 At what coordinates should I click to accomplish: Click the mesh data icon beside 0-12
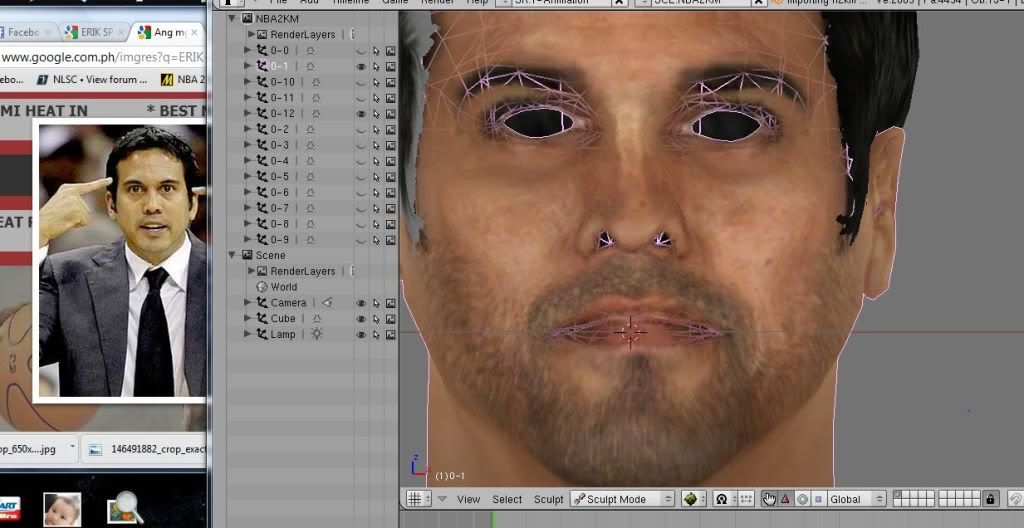(316, 113)
